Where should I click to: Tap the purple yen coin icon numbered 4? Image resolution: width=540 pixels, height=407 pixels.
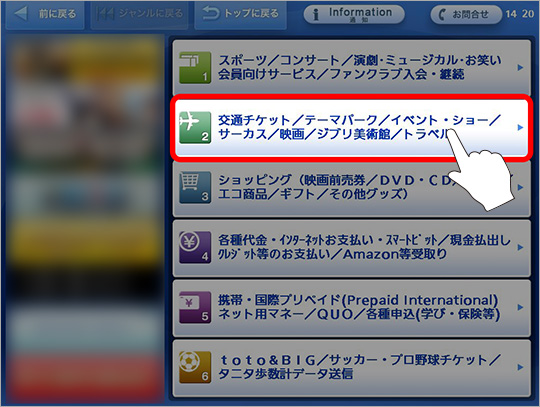tap(195, 247)
